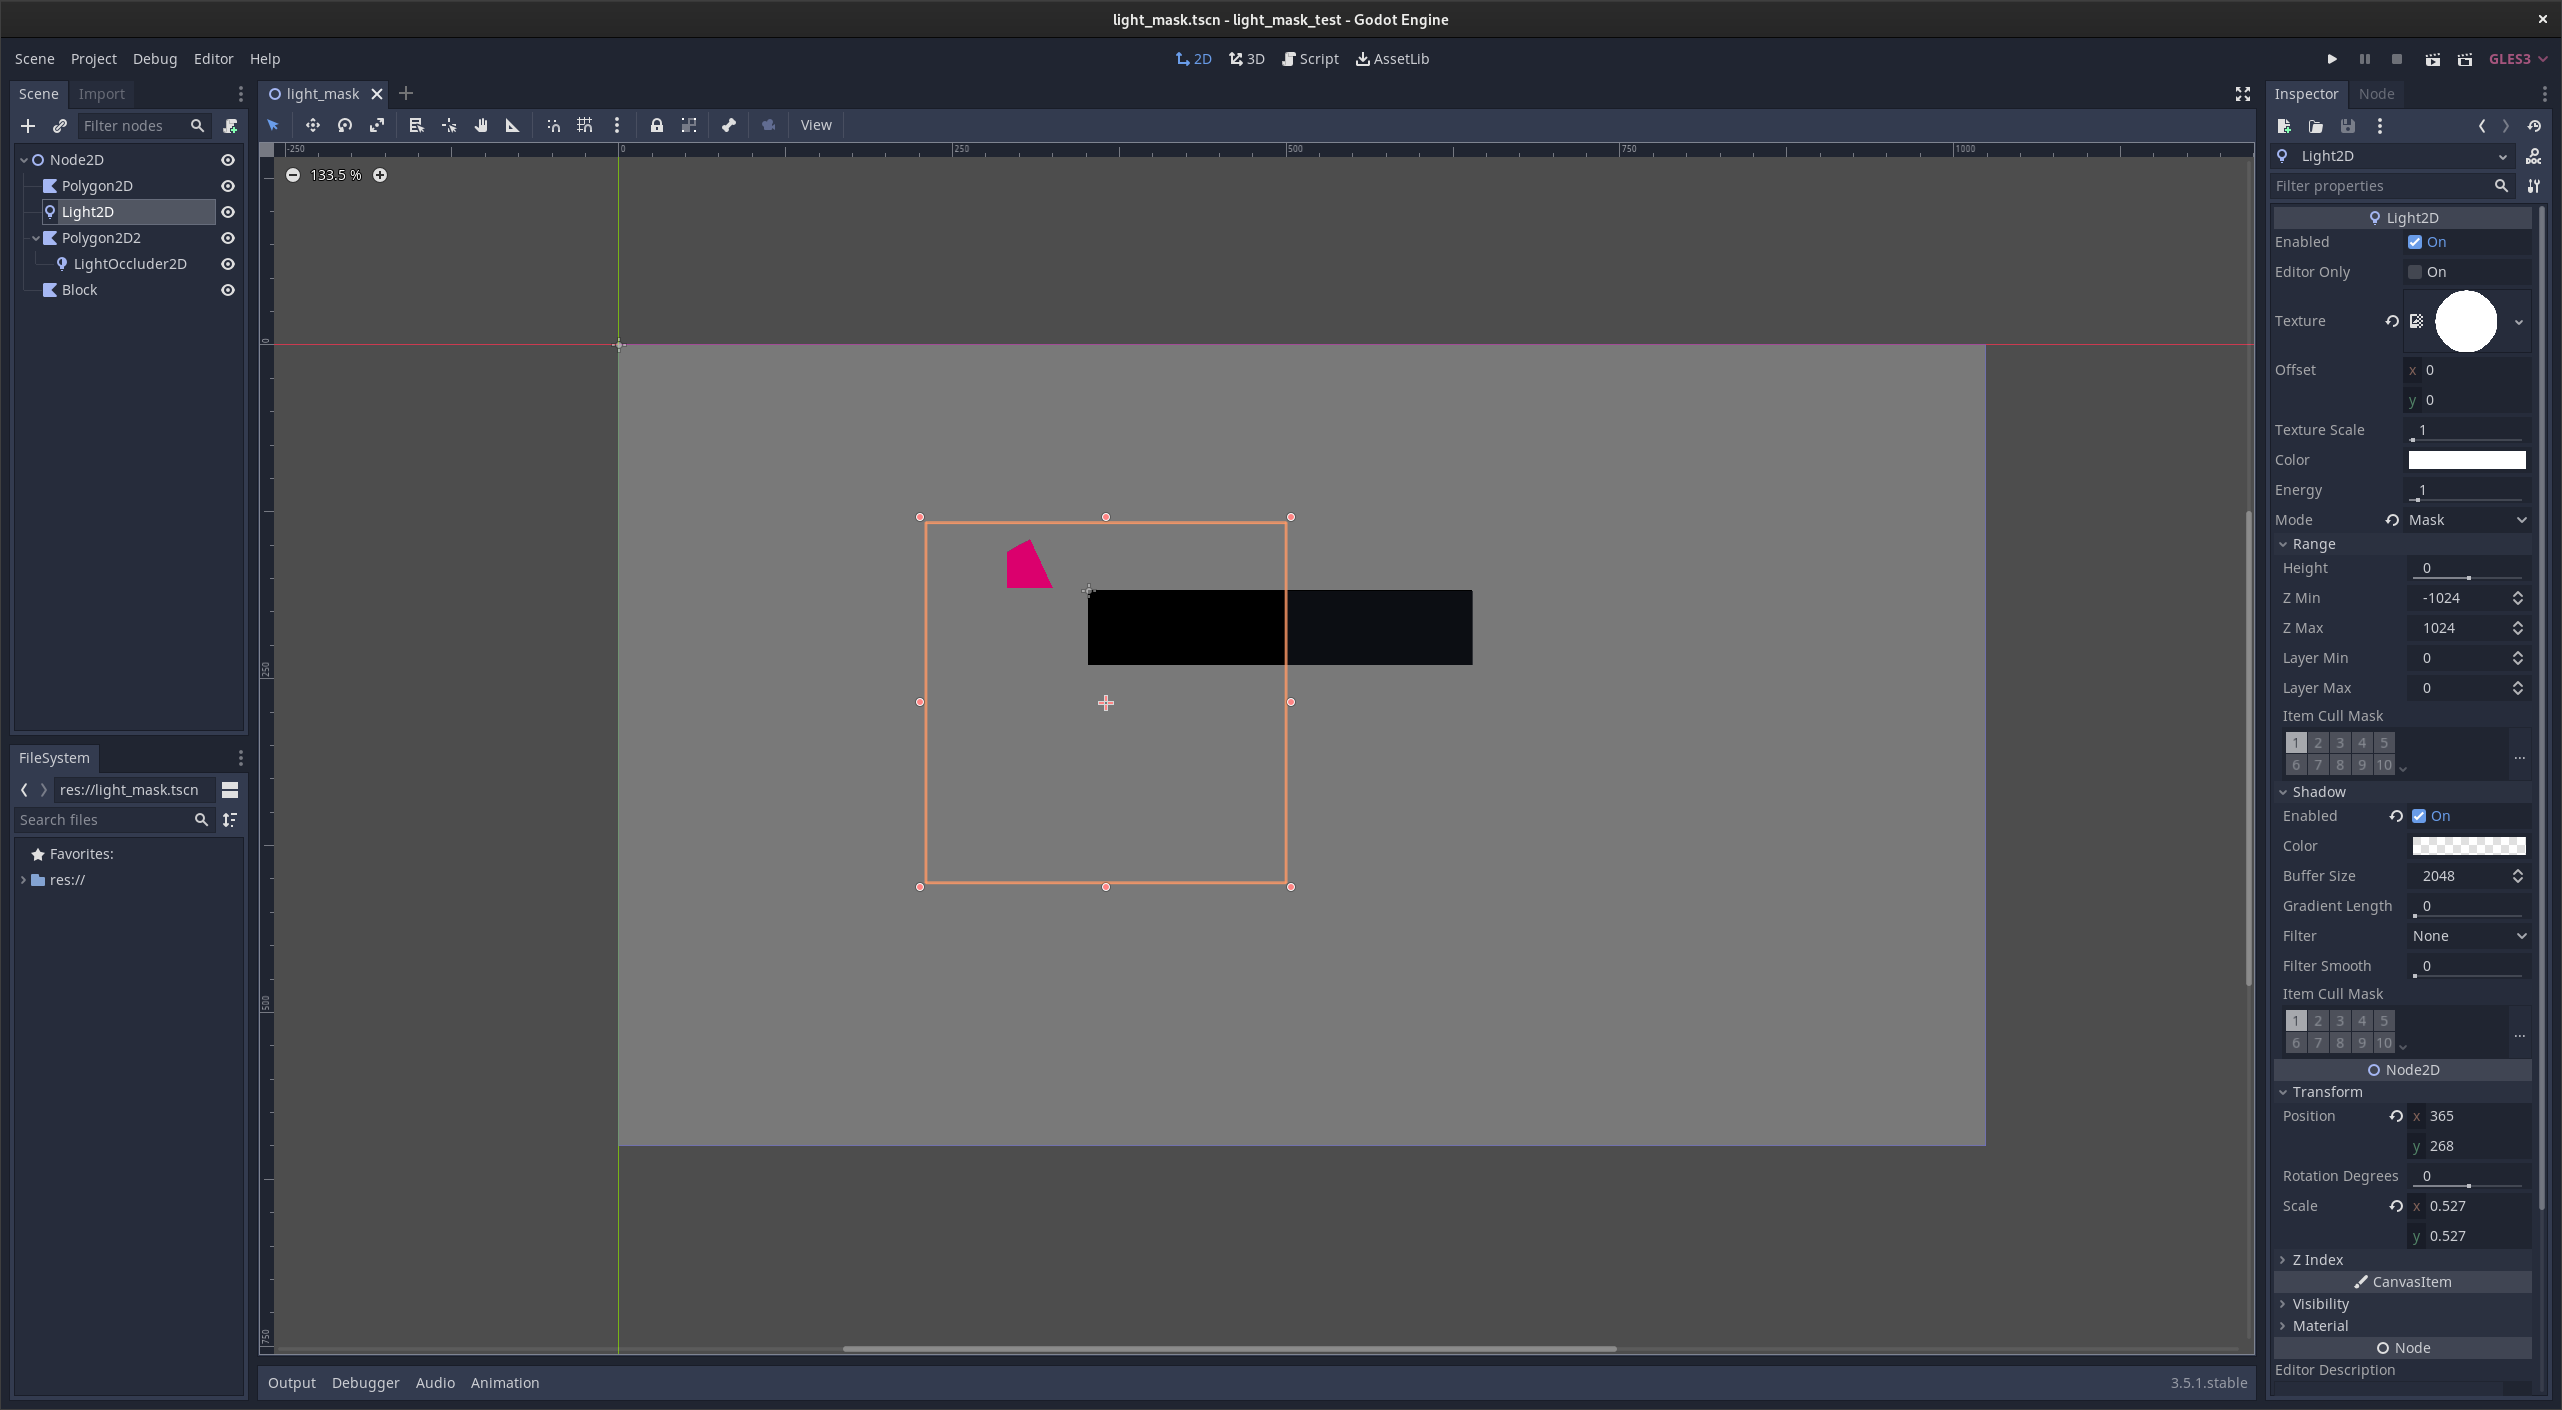Open shadow Filter dropdown
The image size is (2562, 1410).
click(2467, 936)
